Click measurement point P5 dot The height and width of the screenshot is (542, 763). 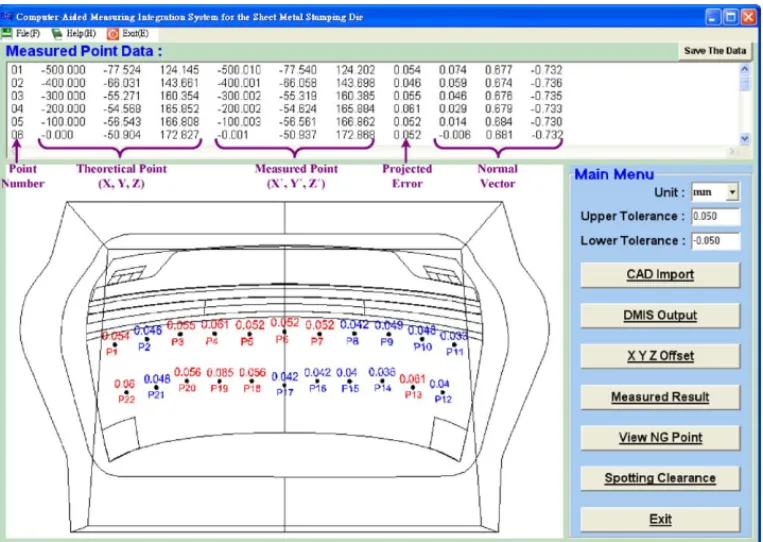249,334
